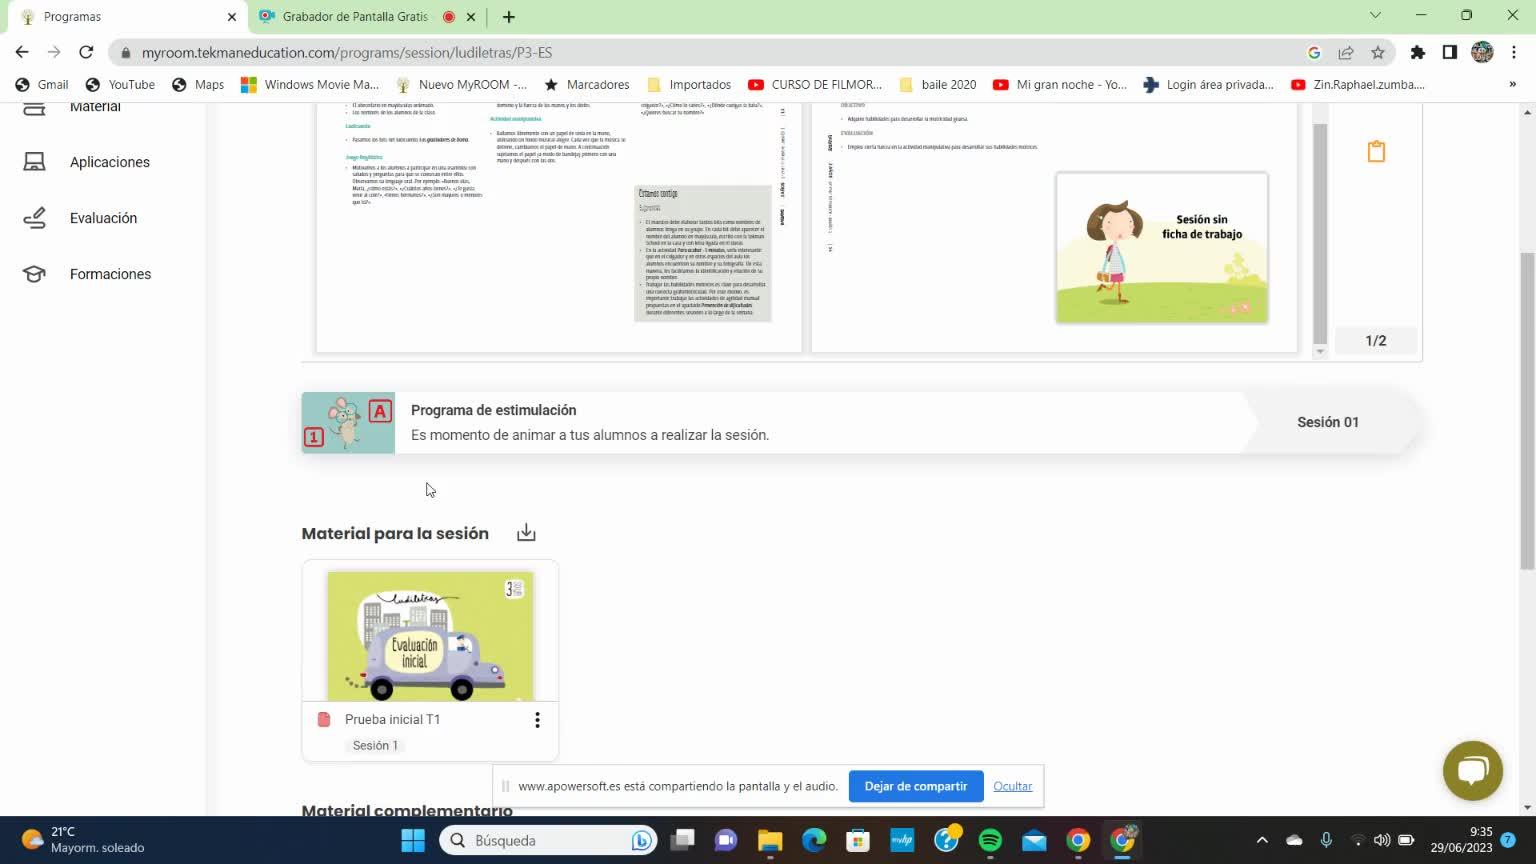Open the Gmail bookmark
The width and height of the screenshot is (1536, 864).
point(42,85)
